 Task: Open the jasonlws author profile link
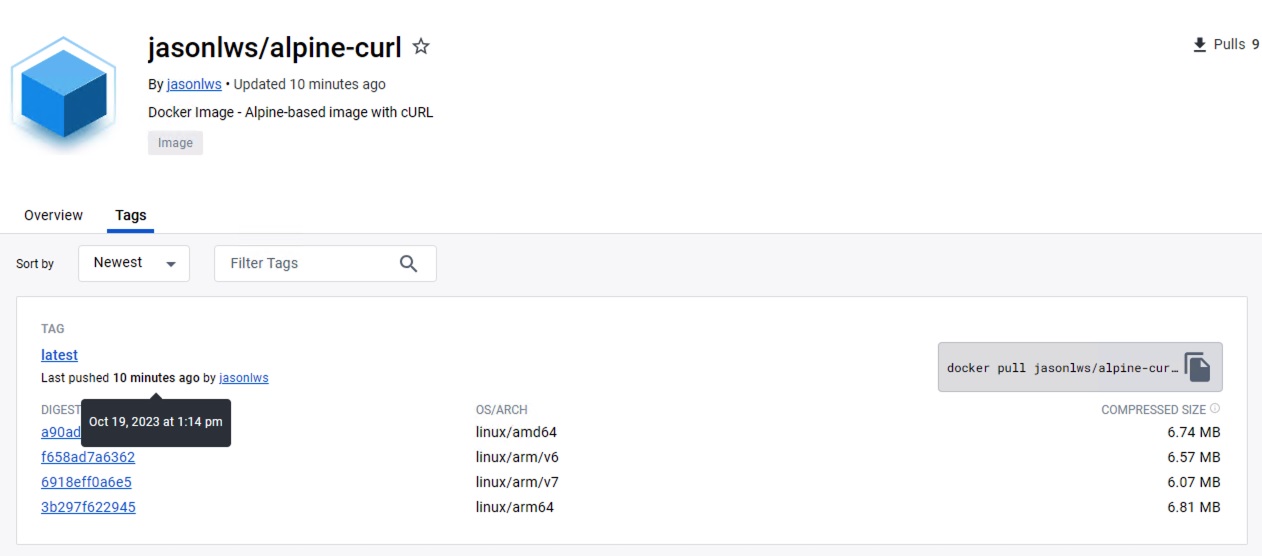(x=194, y=84)
